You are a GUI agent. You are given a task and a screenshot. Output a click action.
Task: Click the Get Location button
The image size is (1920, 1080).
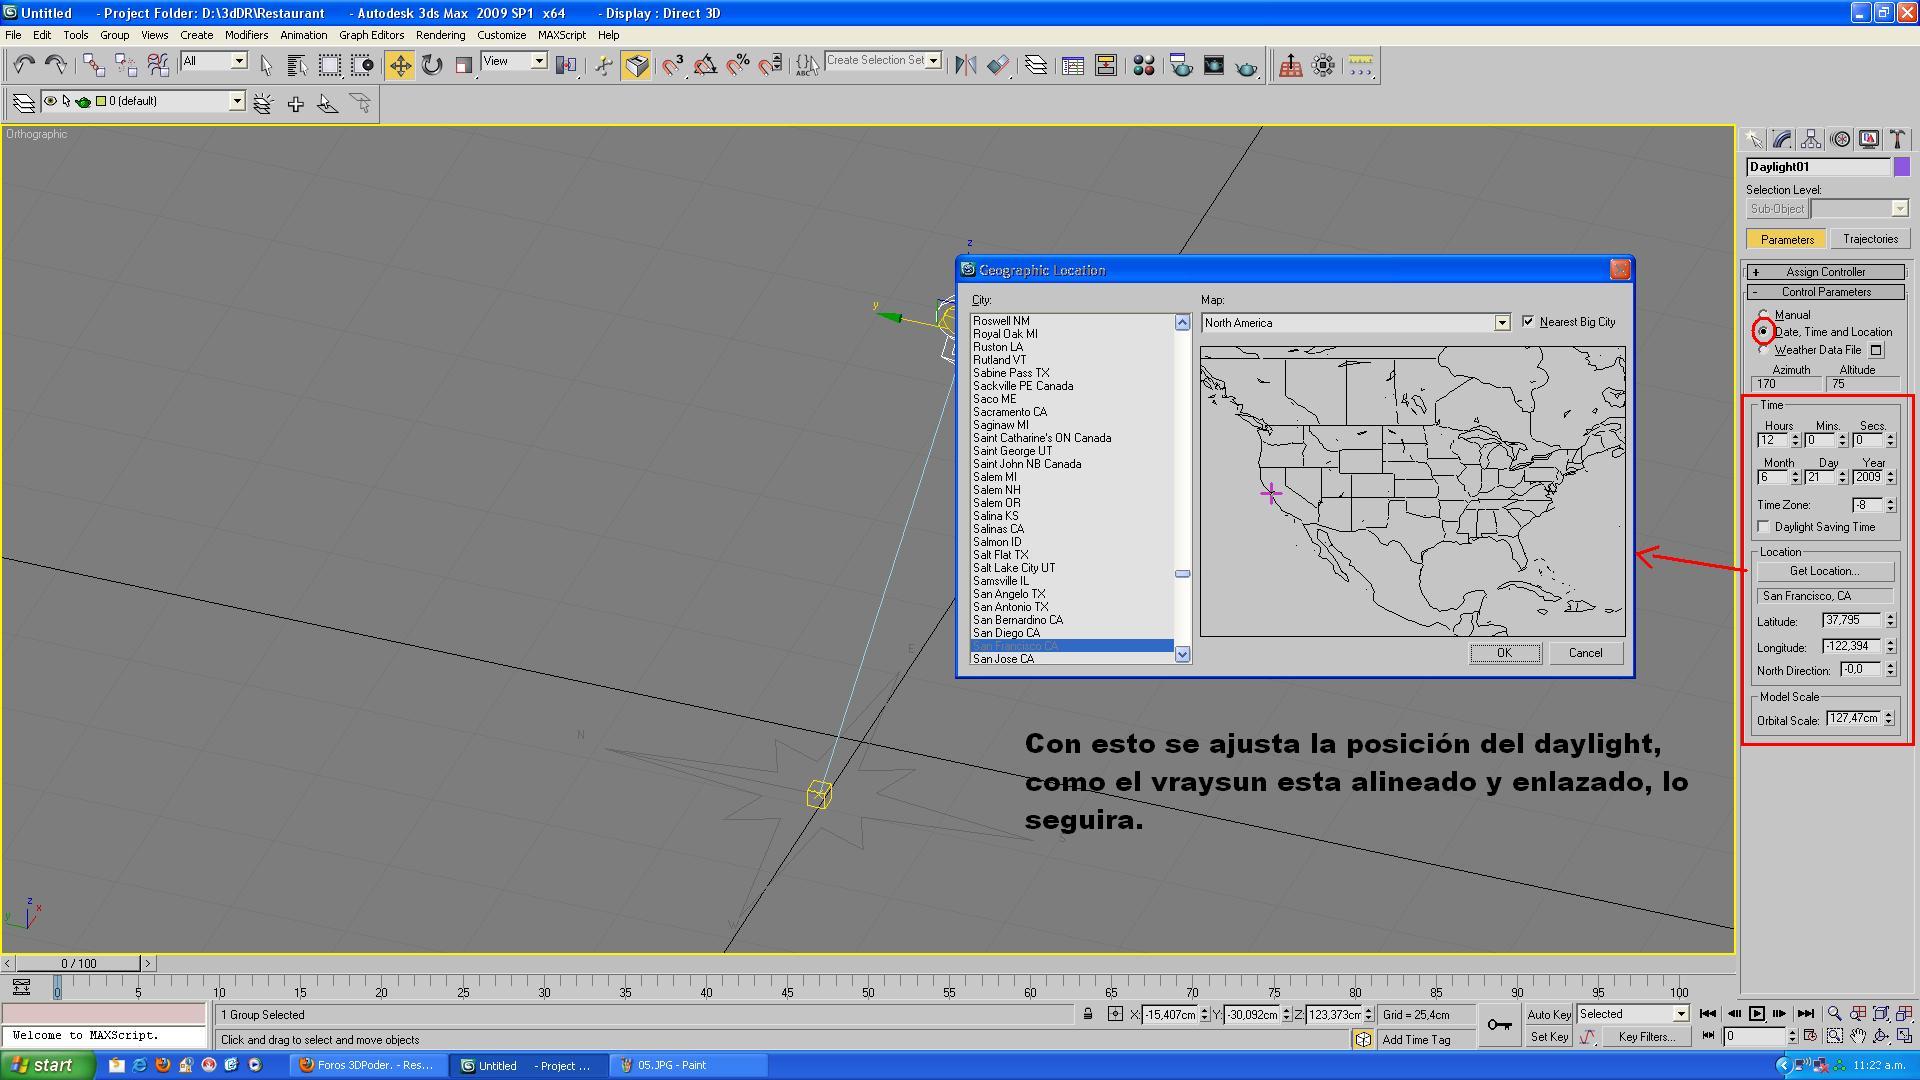(1824, 571)
